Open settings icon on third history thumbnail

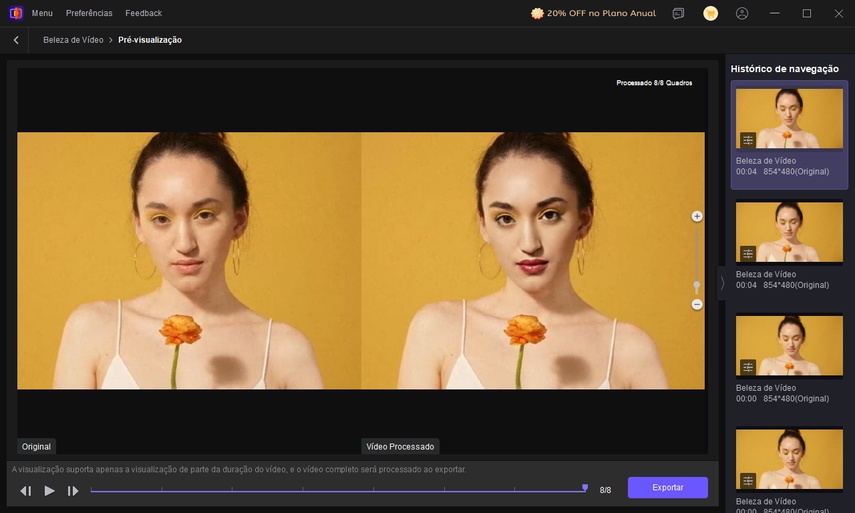[748, 367]
